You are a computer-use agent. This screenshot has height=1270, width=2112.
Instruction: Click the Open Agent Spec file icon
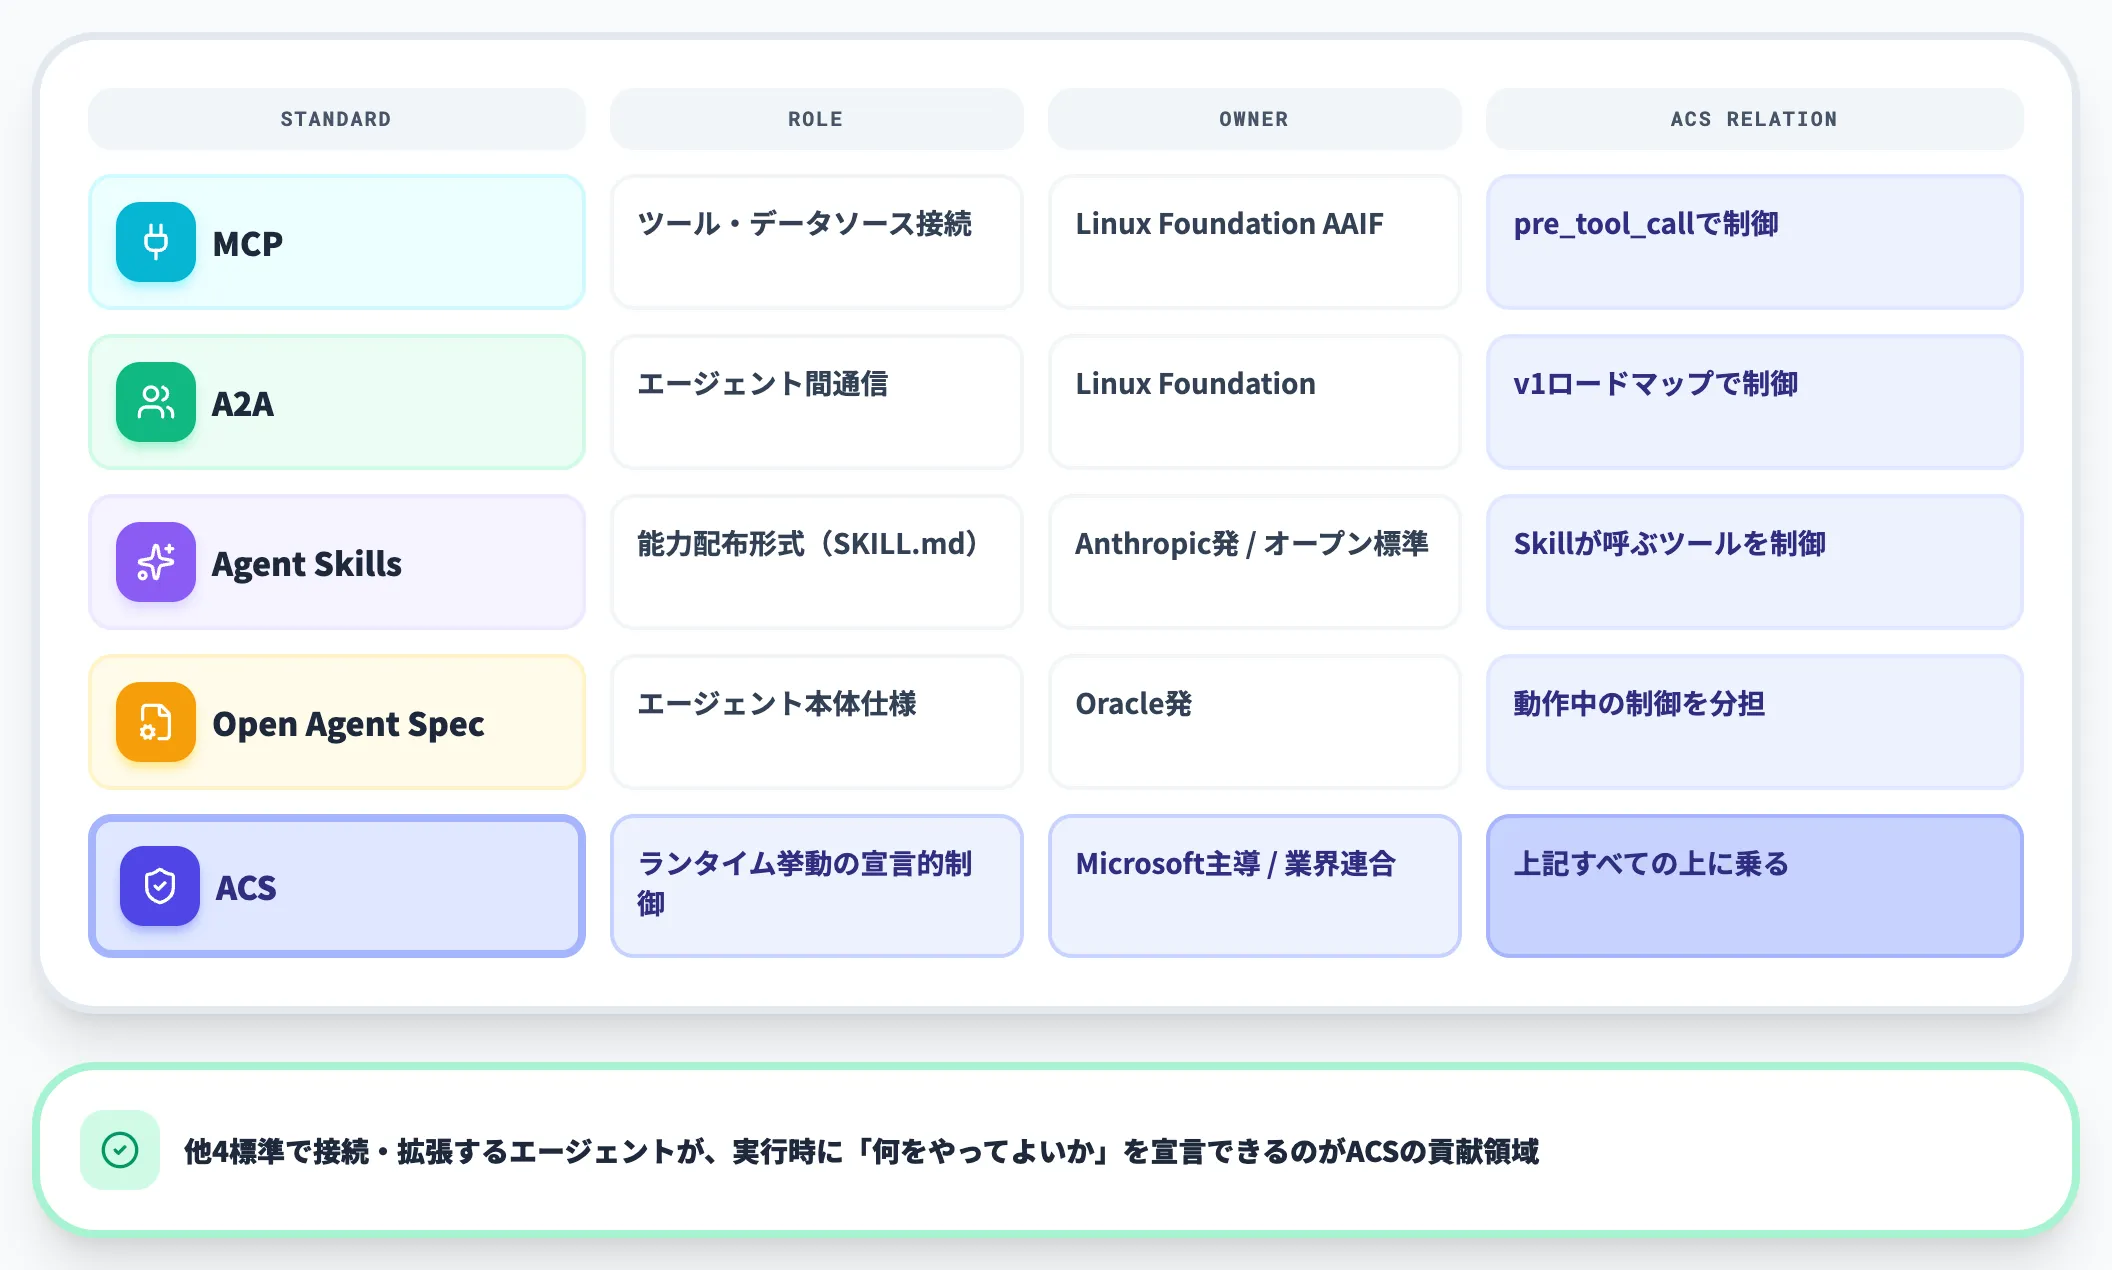point(156,722)
